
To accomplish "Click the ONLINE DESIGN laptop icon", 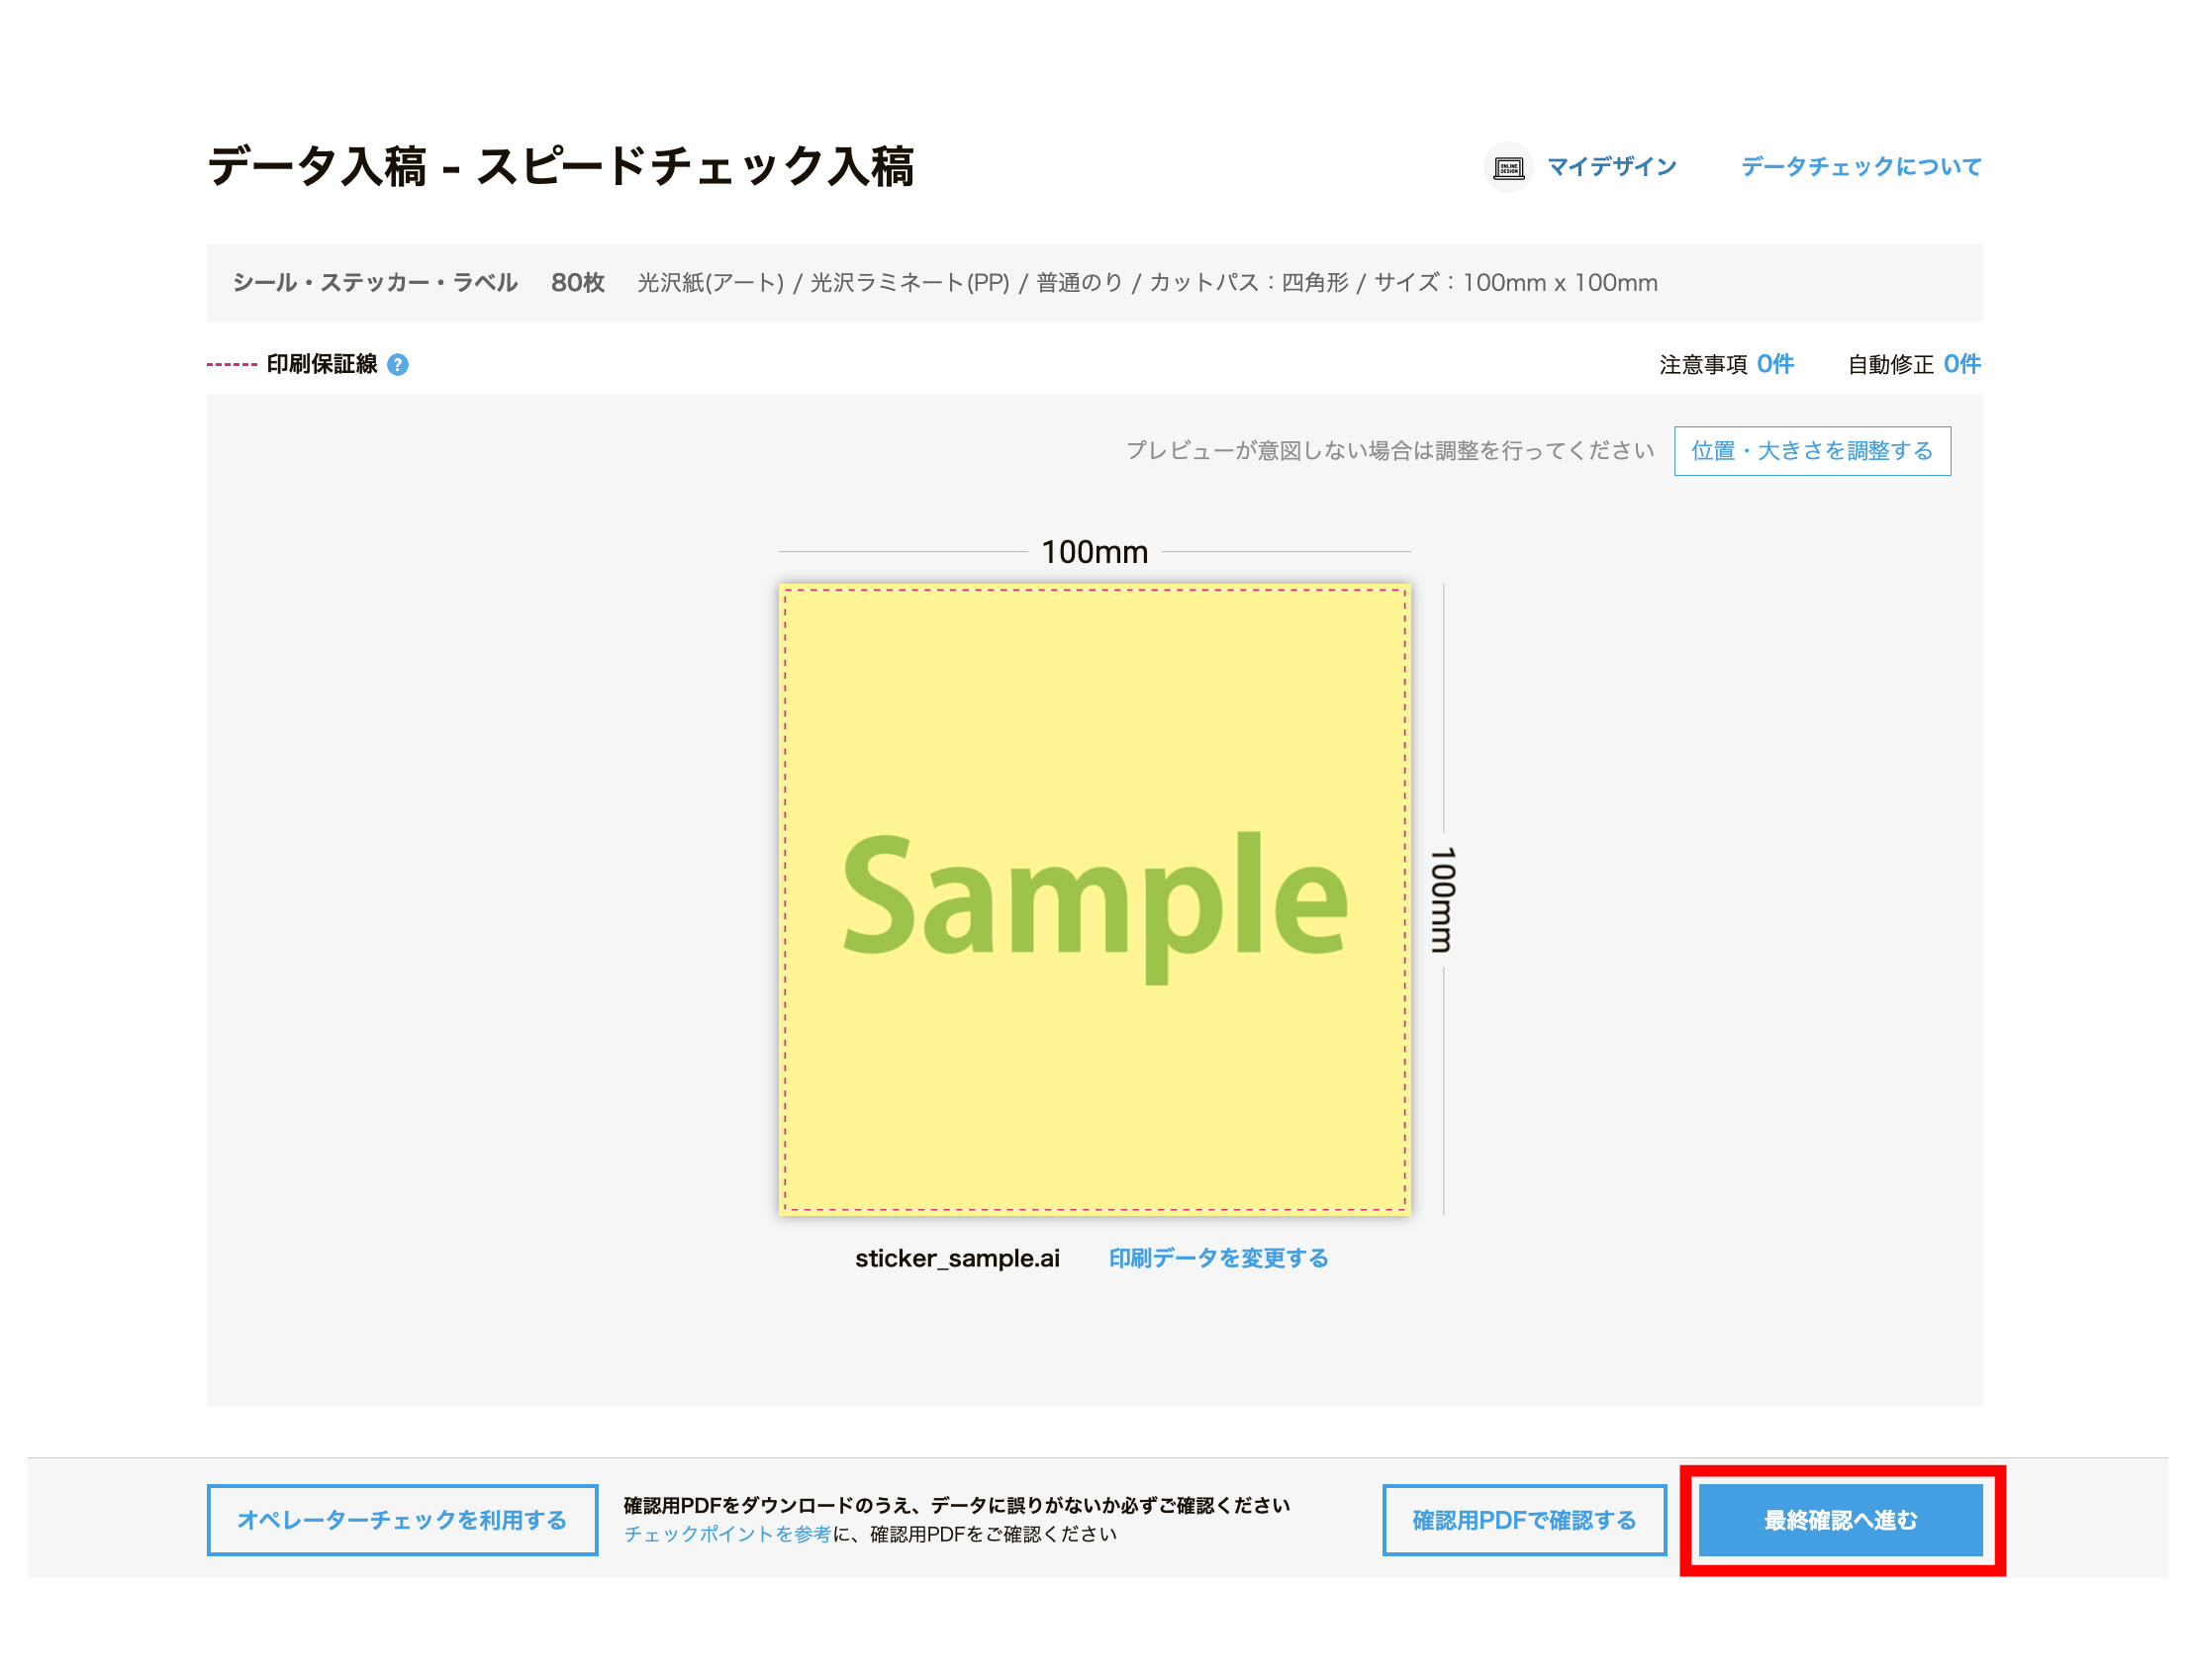I will pyautogui.click(x=1510, y=167).
